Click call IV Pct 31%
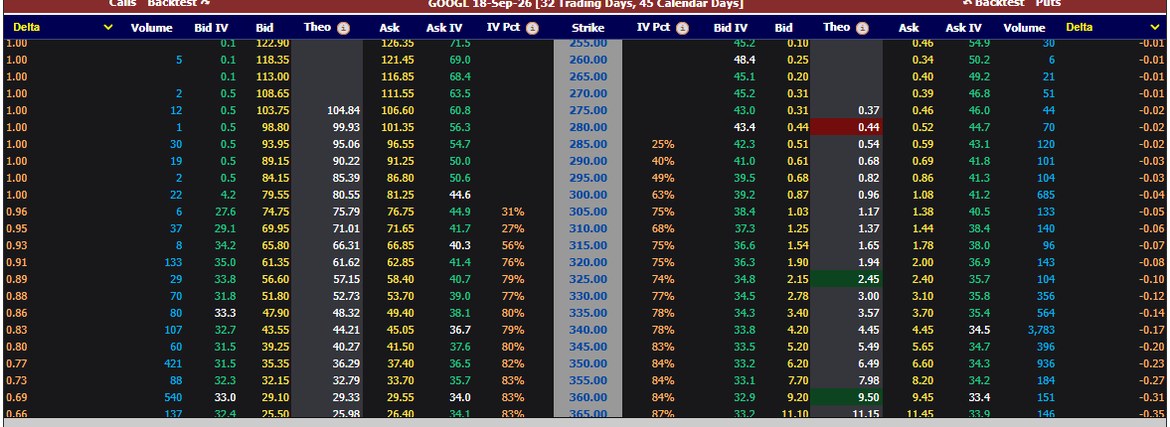Image resolution: width=1170 pixels, height=427 pixels. click(513, 212)
